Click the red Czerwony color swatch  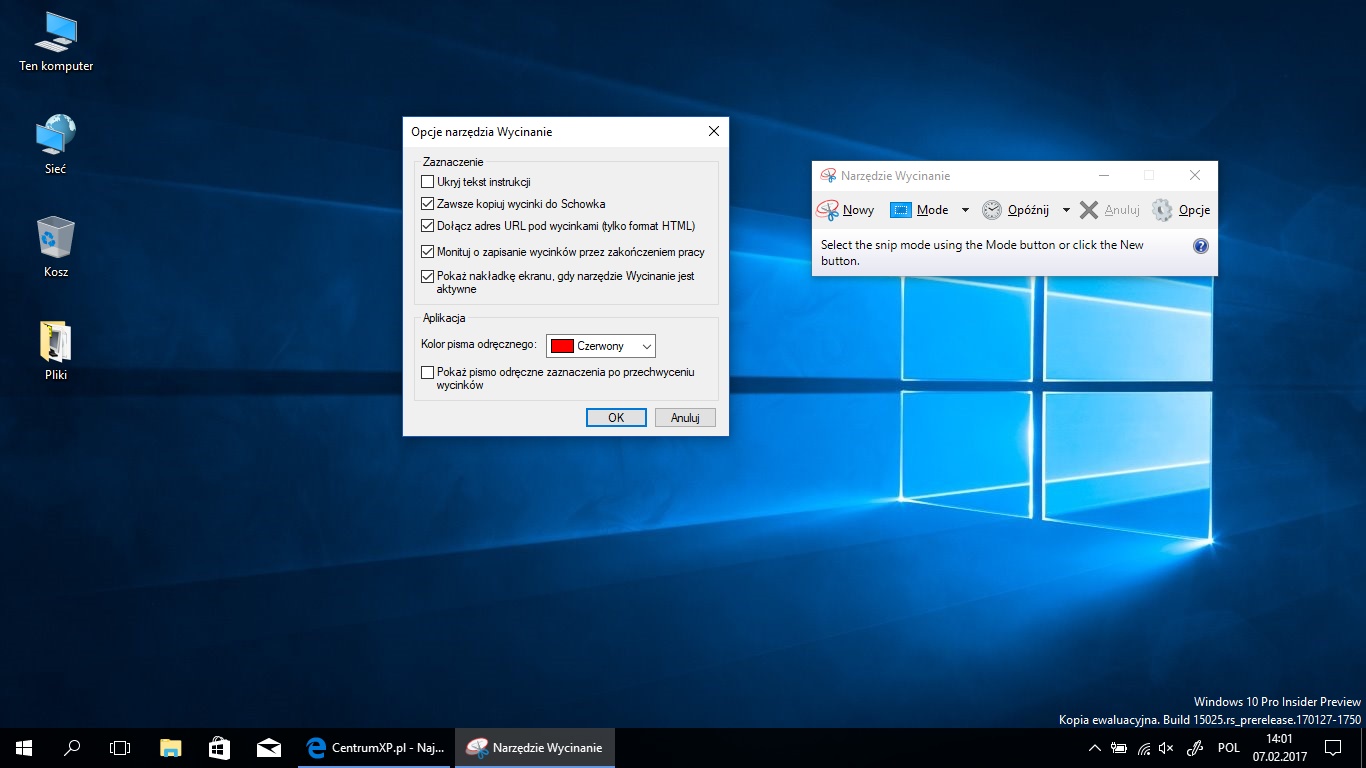(562, 346)
